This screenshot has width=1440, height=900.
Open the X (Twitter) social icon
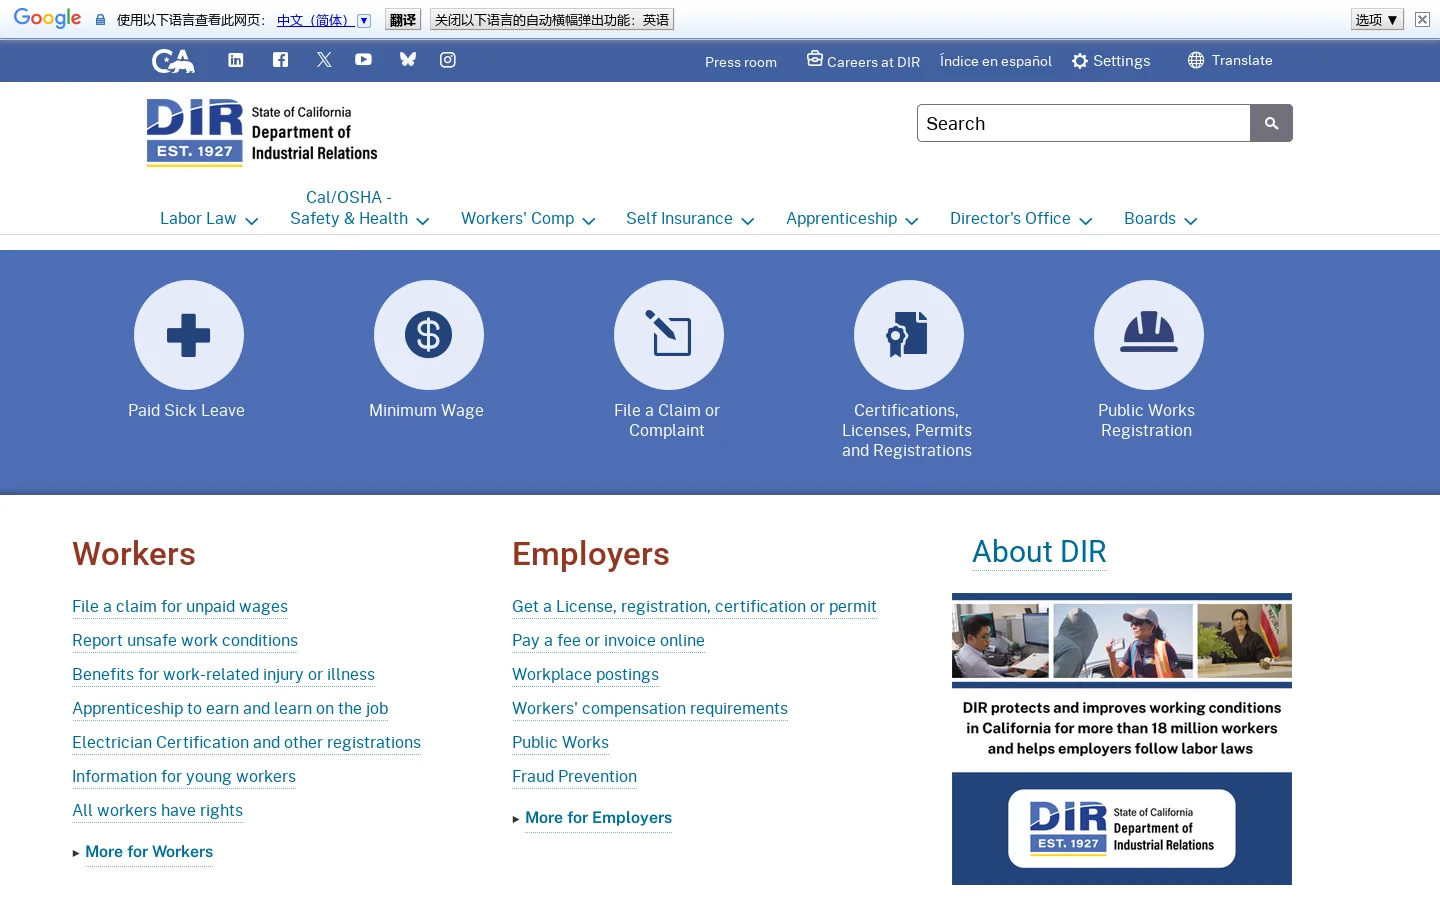coord(324,60)
